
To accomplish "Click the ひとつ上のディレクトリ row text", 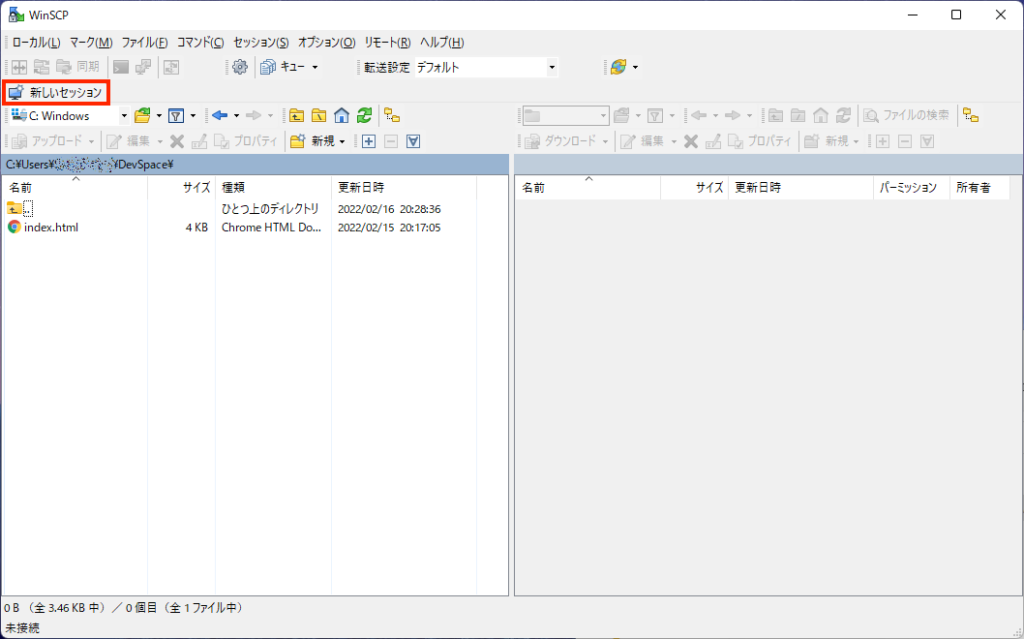I will tap(270, 209).
